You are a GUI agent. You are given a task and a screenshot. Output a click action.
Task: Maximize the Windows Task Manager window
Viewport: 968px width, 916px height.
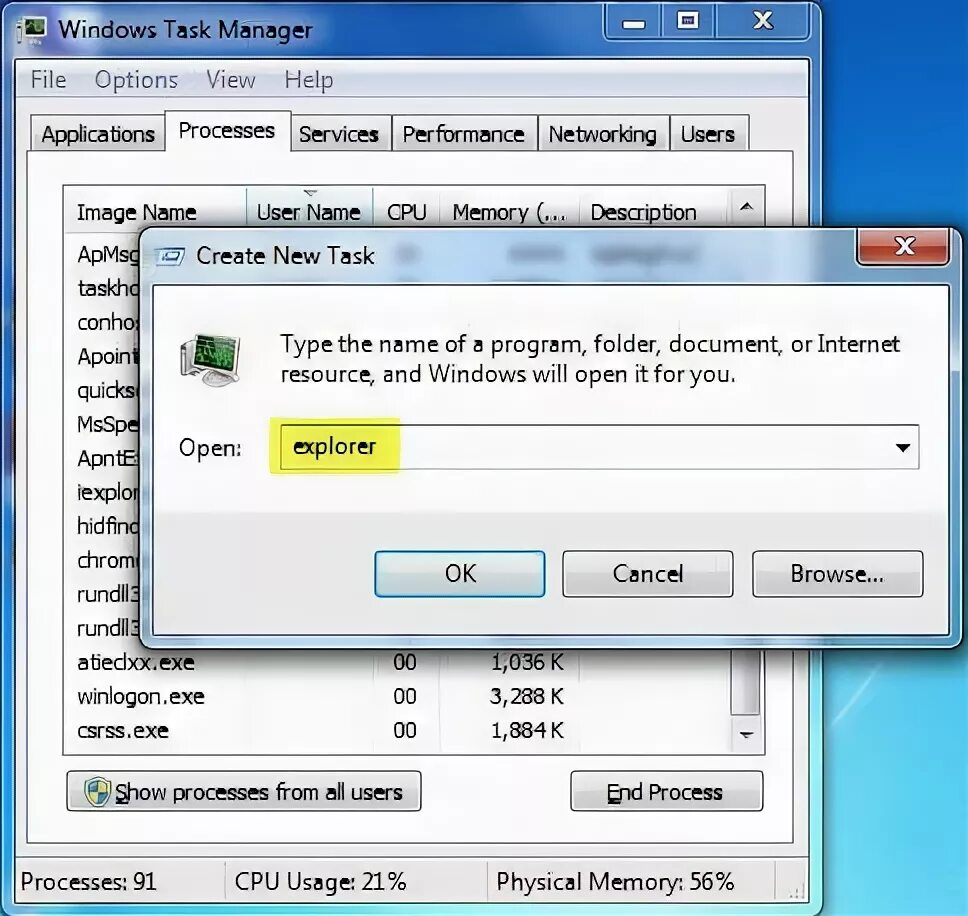(x=687, y=23)
